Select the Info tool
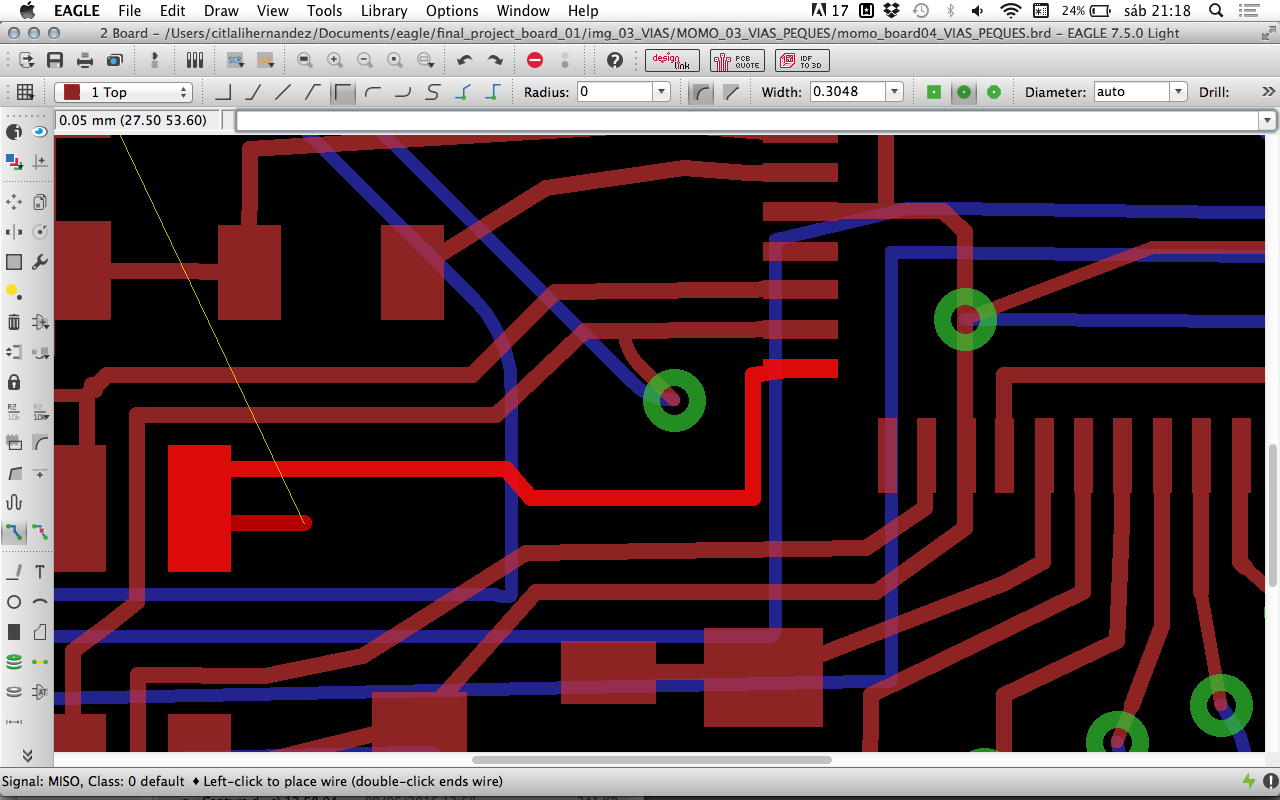 tap(14, 131)
